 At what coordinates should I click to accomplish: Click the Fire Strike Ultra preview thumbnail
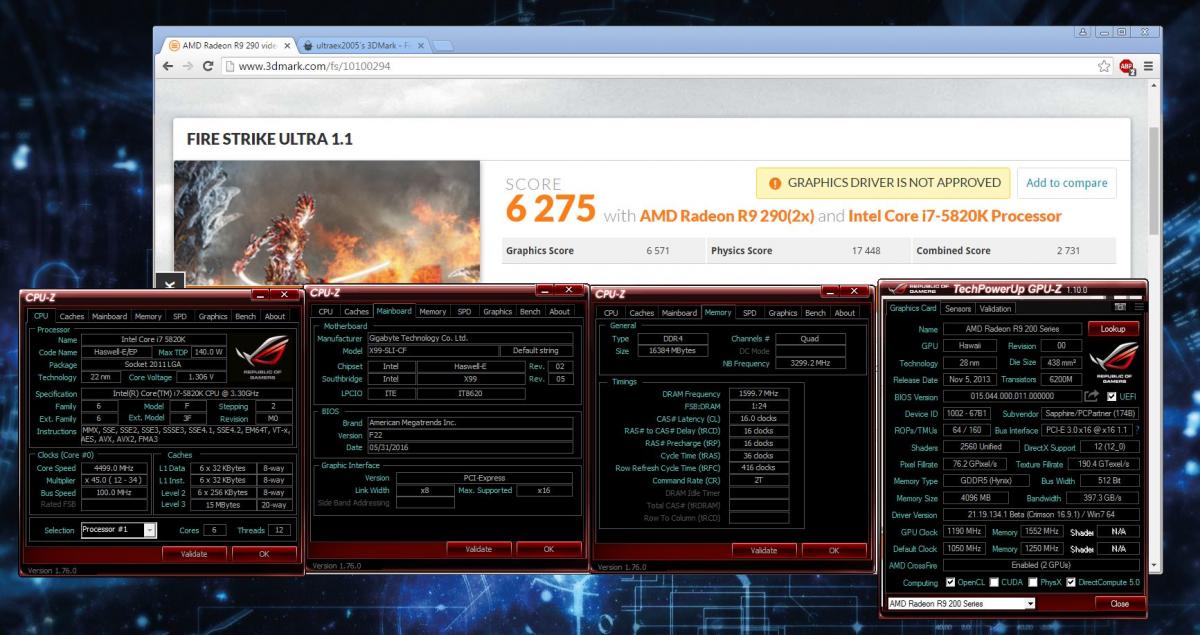[x=327, y=220]
